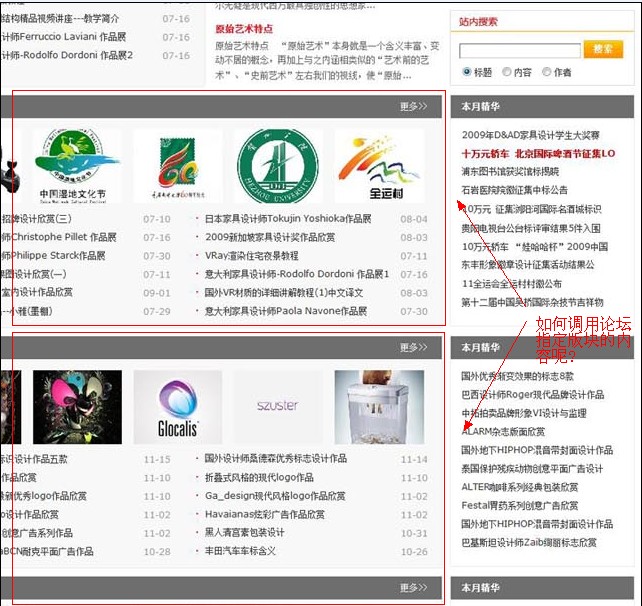Open the paper shredder image thumbnail

click(379, 407)
